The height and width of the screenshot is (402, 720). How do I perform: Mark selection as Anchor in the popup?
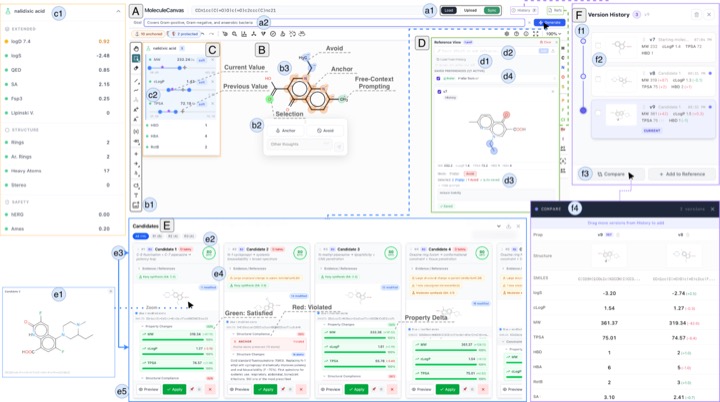[x=286, y=130]
